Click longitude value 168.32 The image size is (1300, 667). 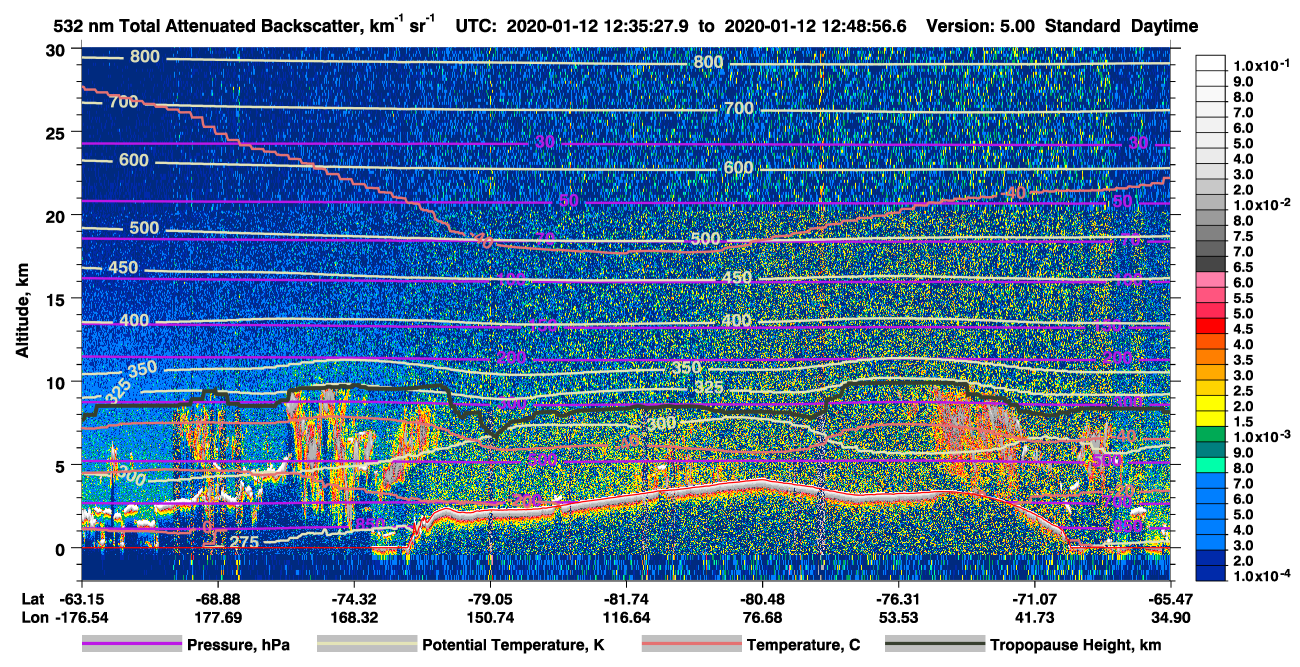click(x=354, y=618)
